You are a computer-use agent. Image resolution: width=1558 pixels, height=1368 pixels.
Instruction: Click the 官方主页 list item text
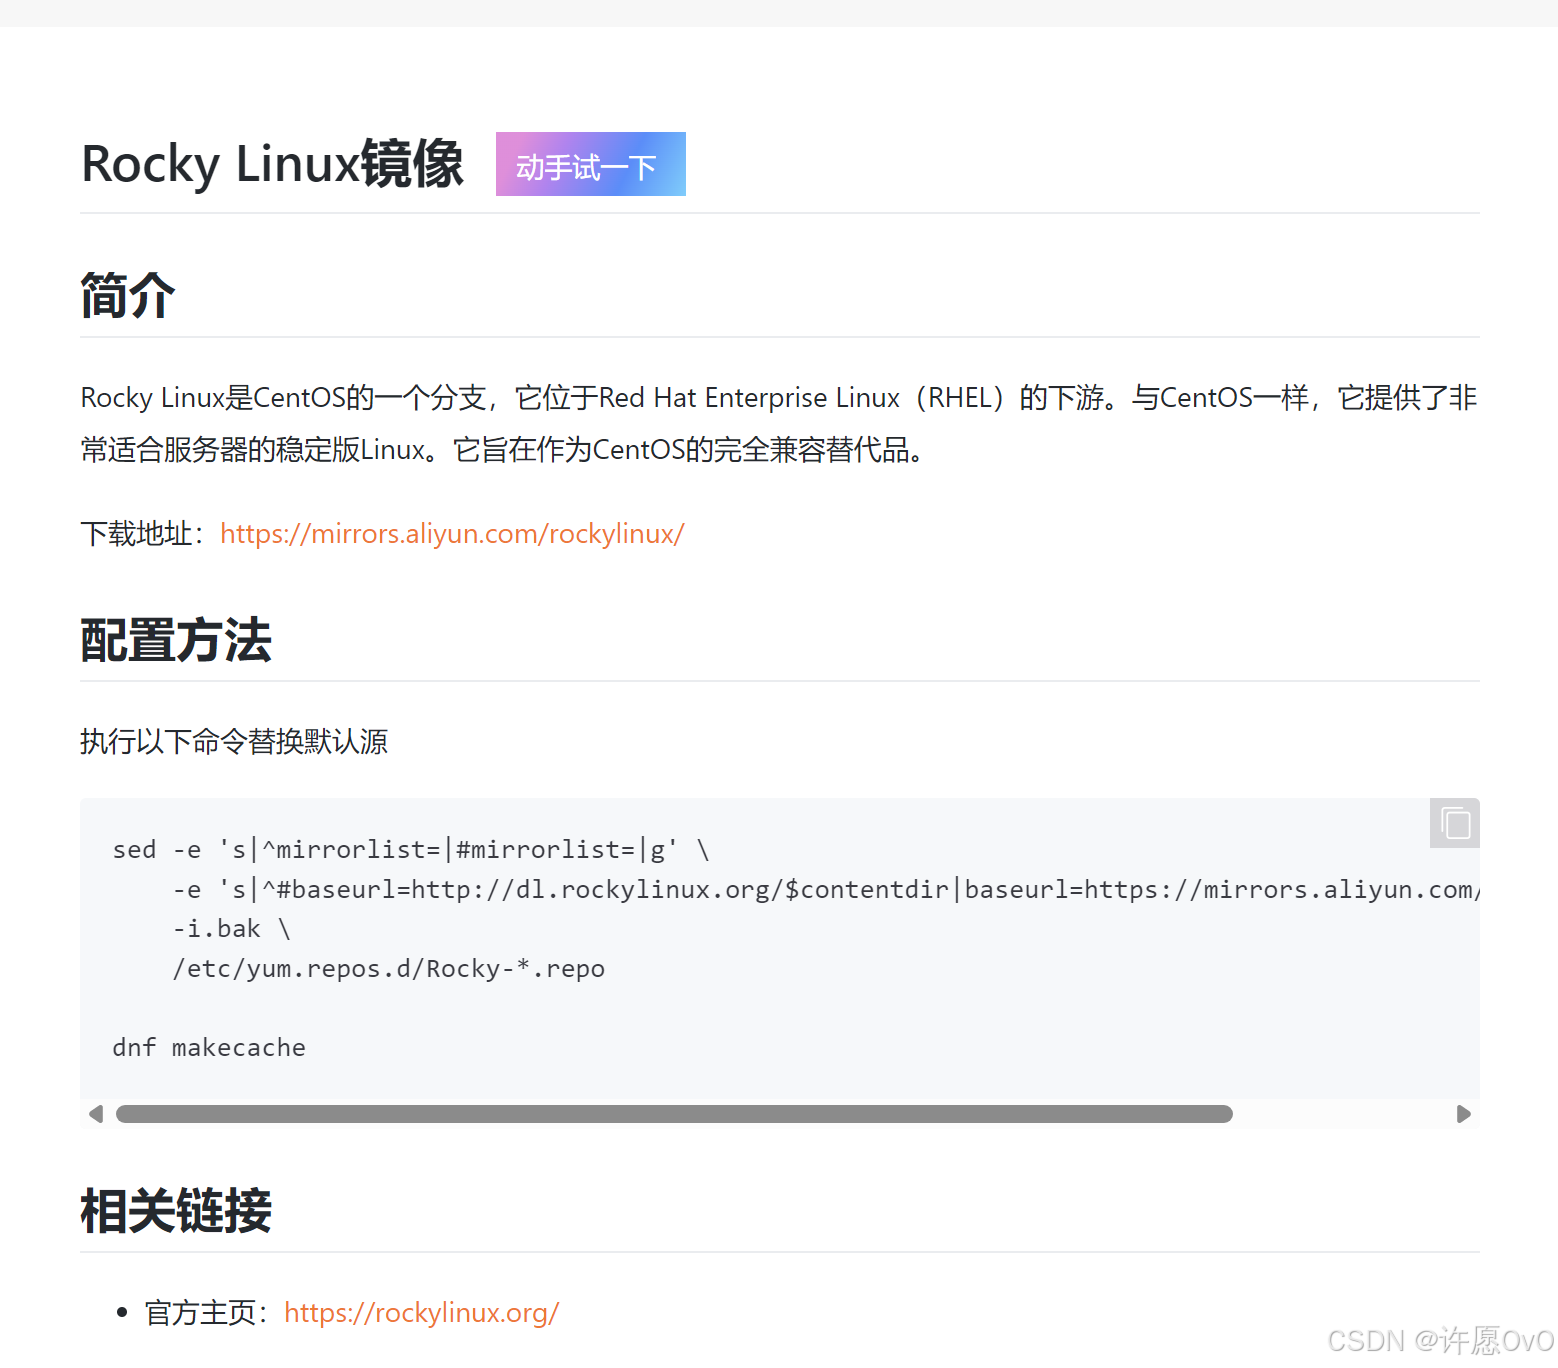203,1312
